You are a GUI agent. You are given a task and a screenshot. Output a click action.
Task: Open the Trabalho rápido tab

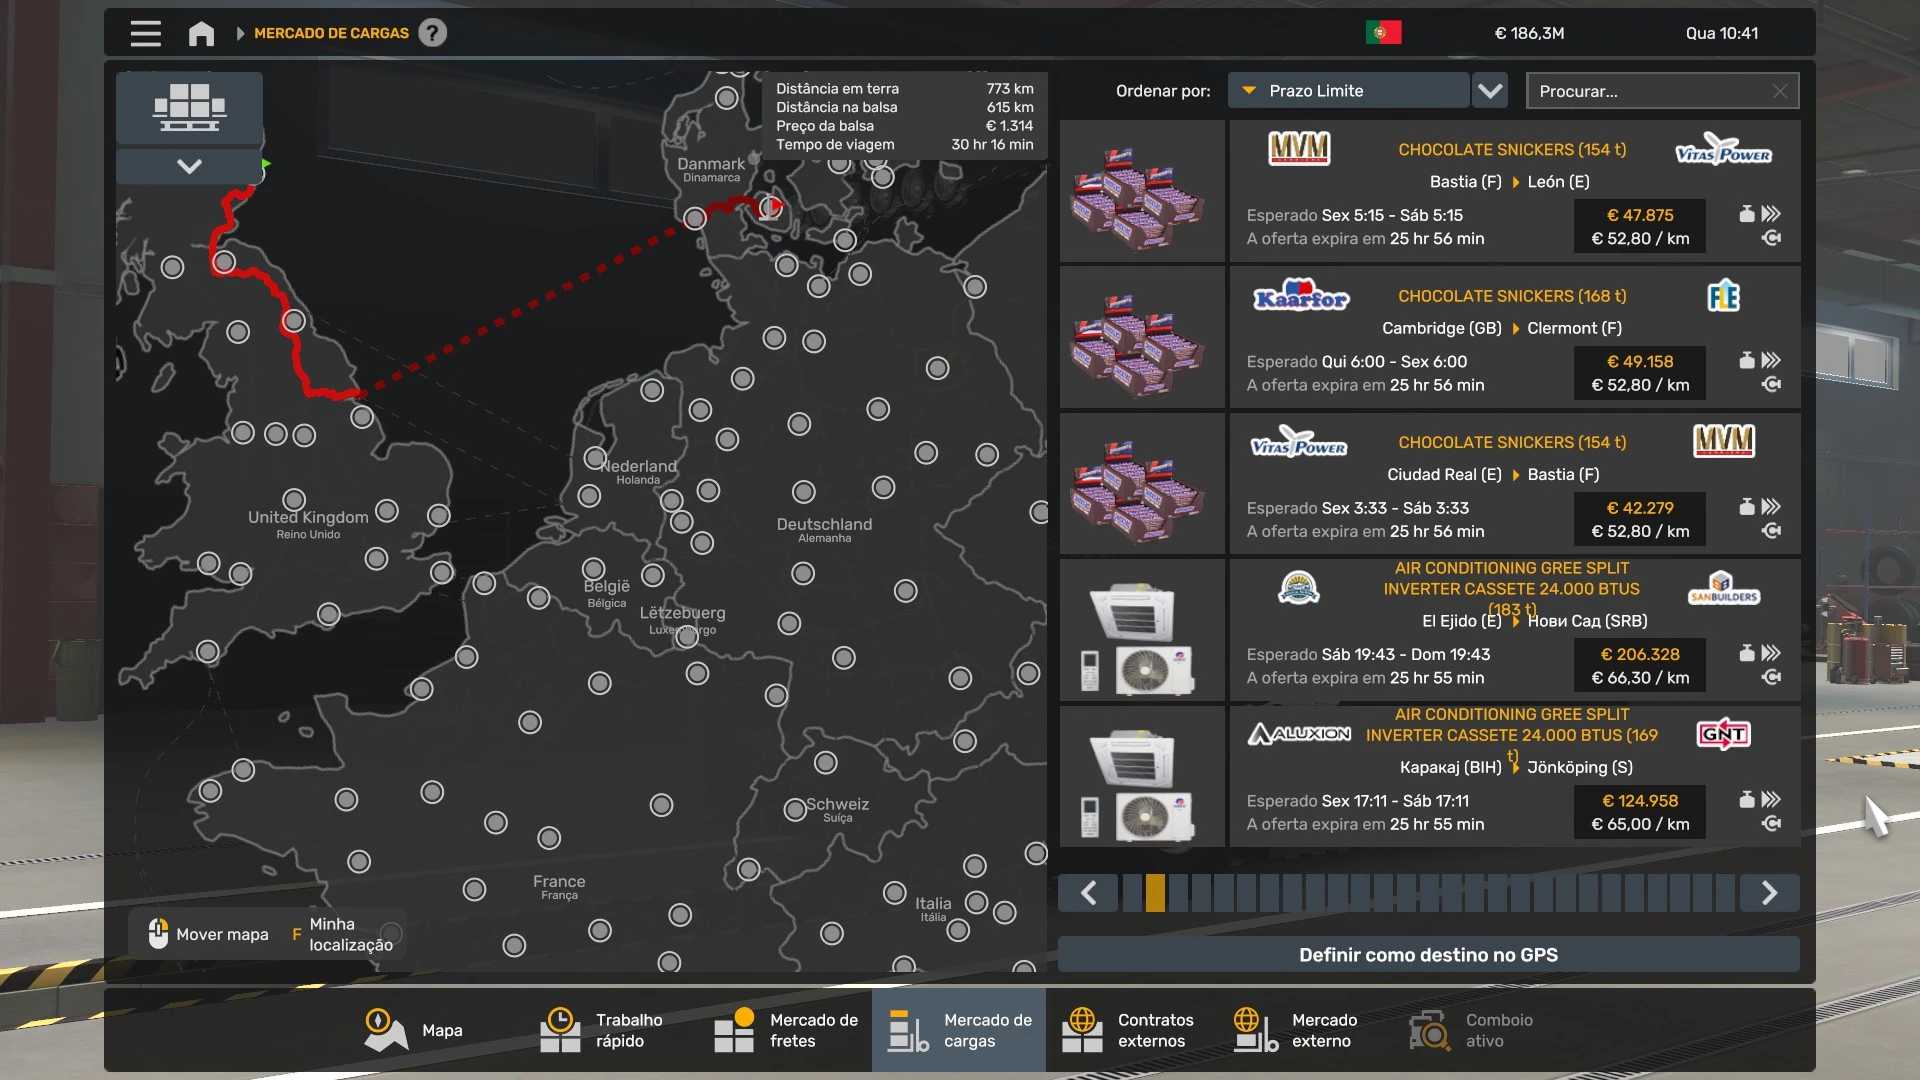[602, 1030]
